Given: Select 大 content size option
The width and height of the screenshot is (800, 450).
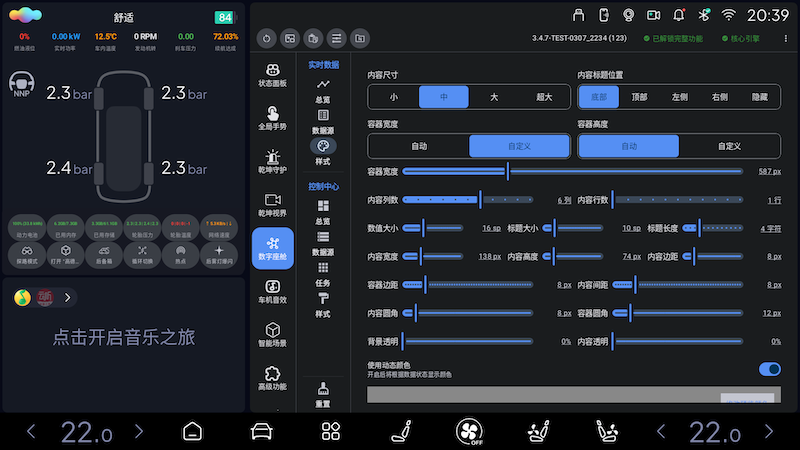Looking at the screenshot, I should [494, 97].
